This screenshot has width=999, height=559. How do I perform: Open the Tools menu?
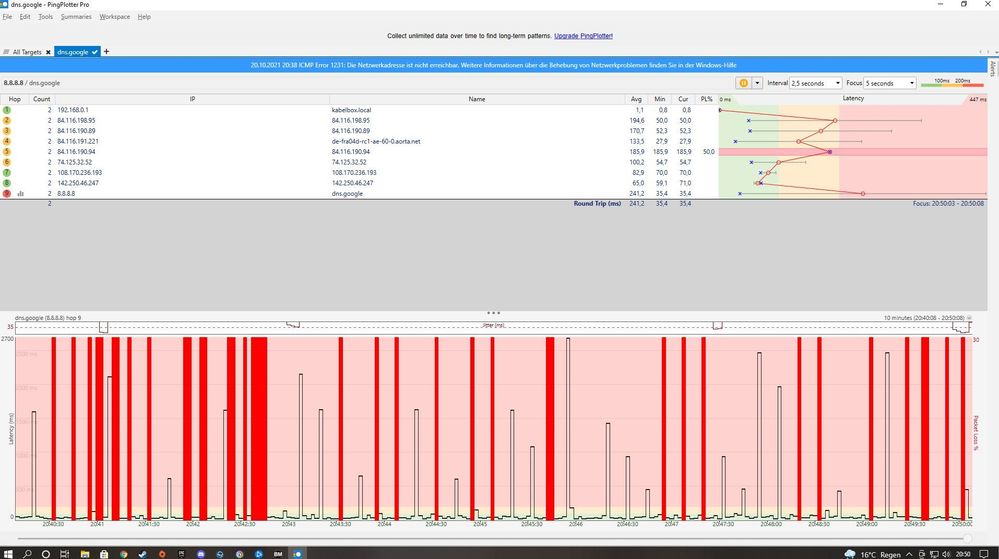[45, 17]
